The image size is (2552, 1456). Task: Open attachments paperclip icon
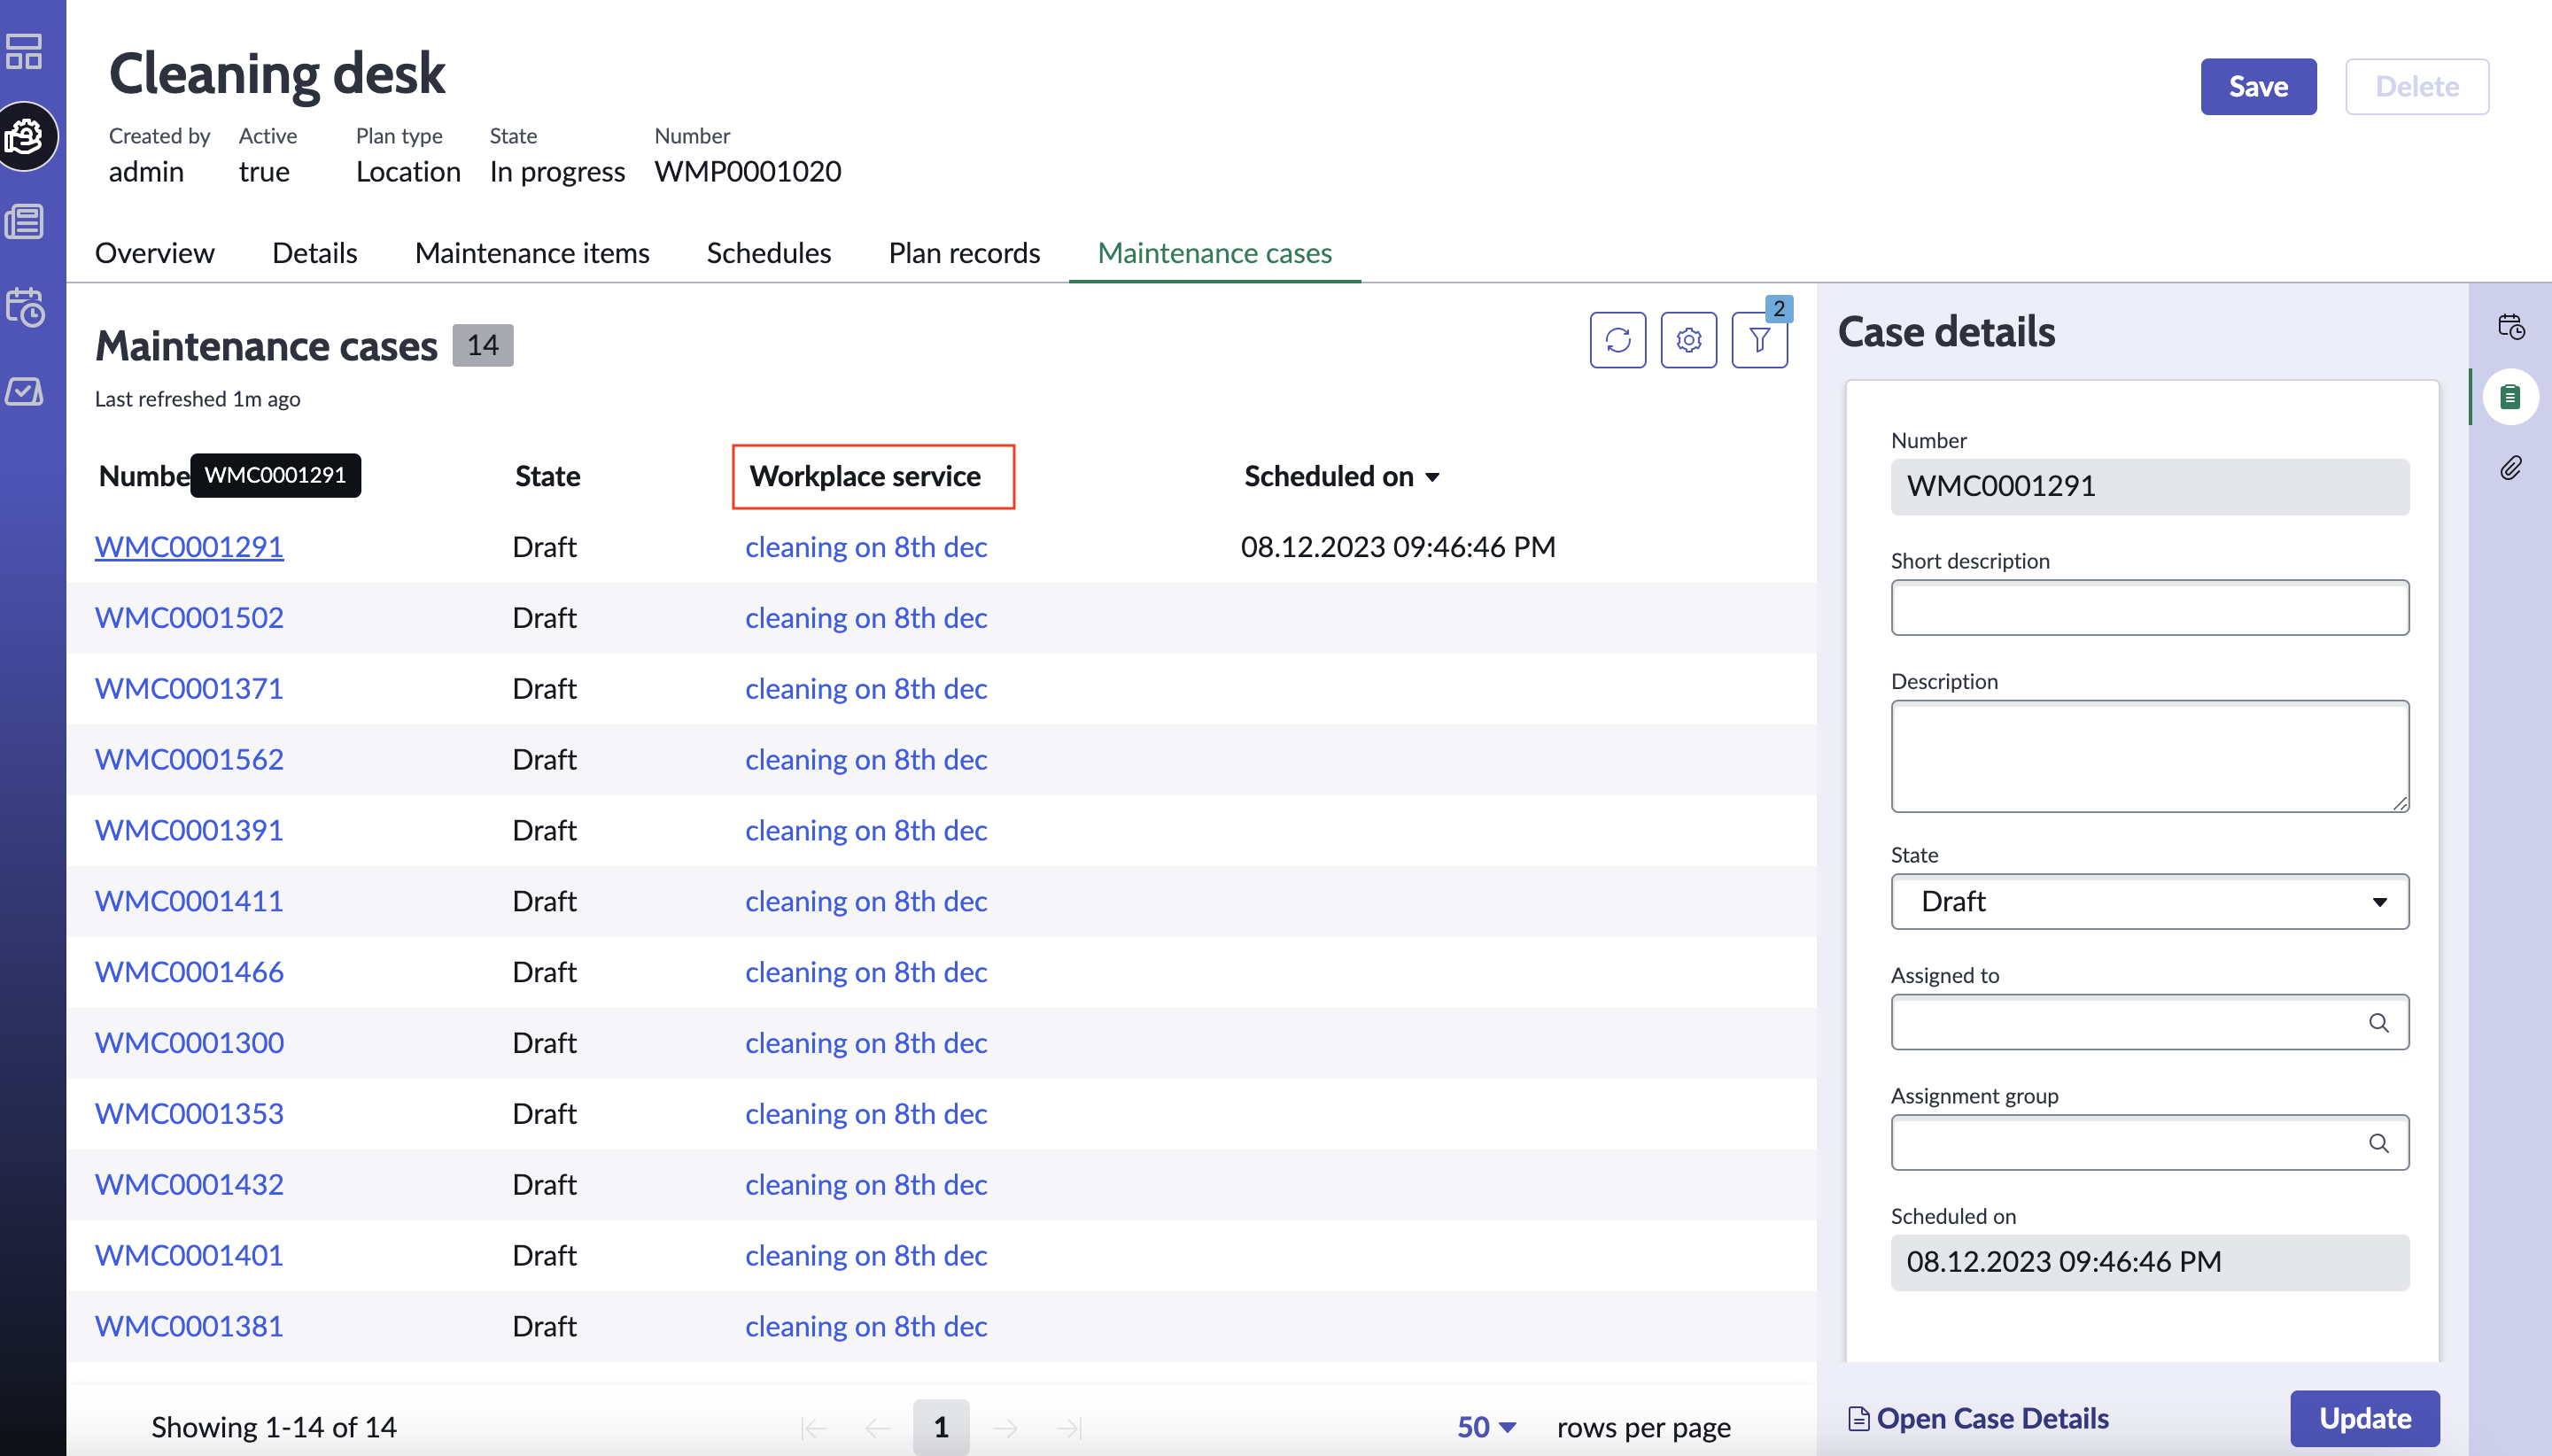pos(2511,467)
